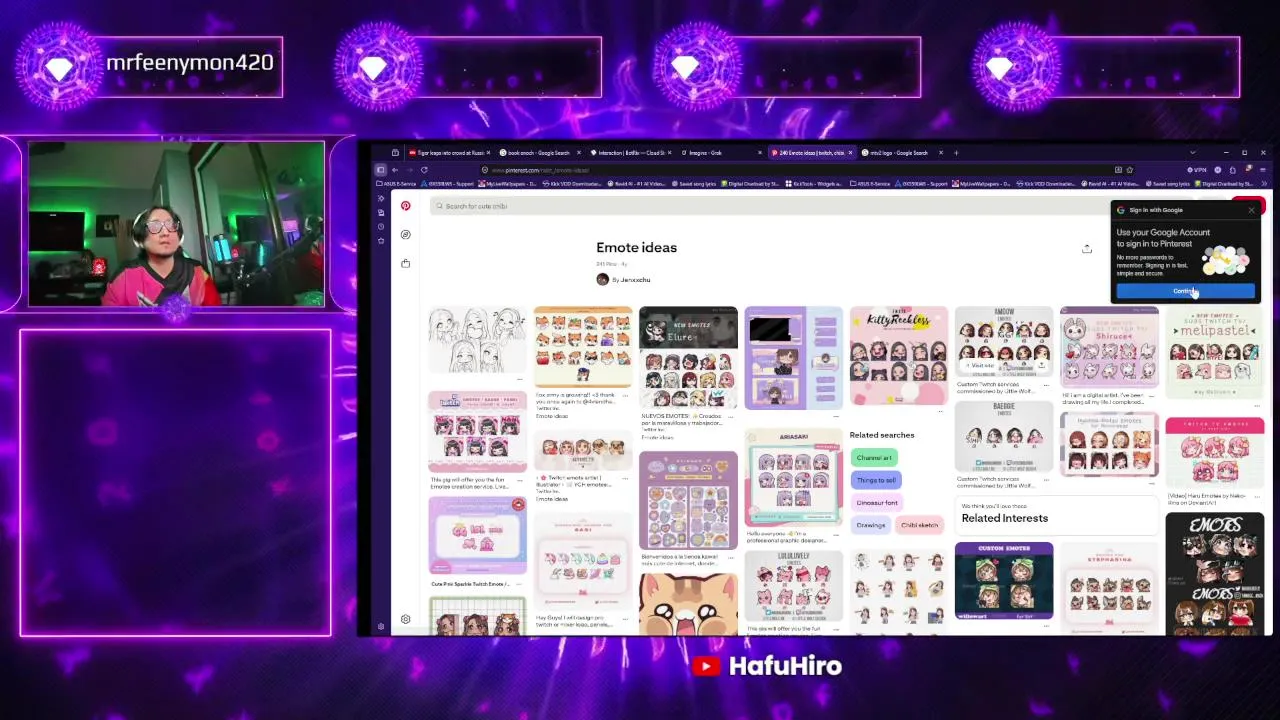Open the Cute Pink Sparkle Twitch Emote pin

coord(477,537)
